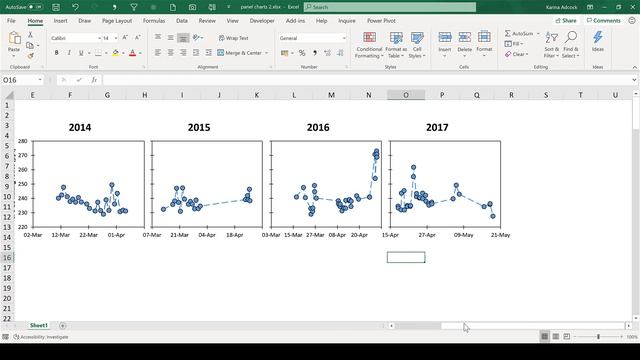
Task: Increase indent of cell contents
Action: tap(208, 53)
